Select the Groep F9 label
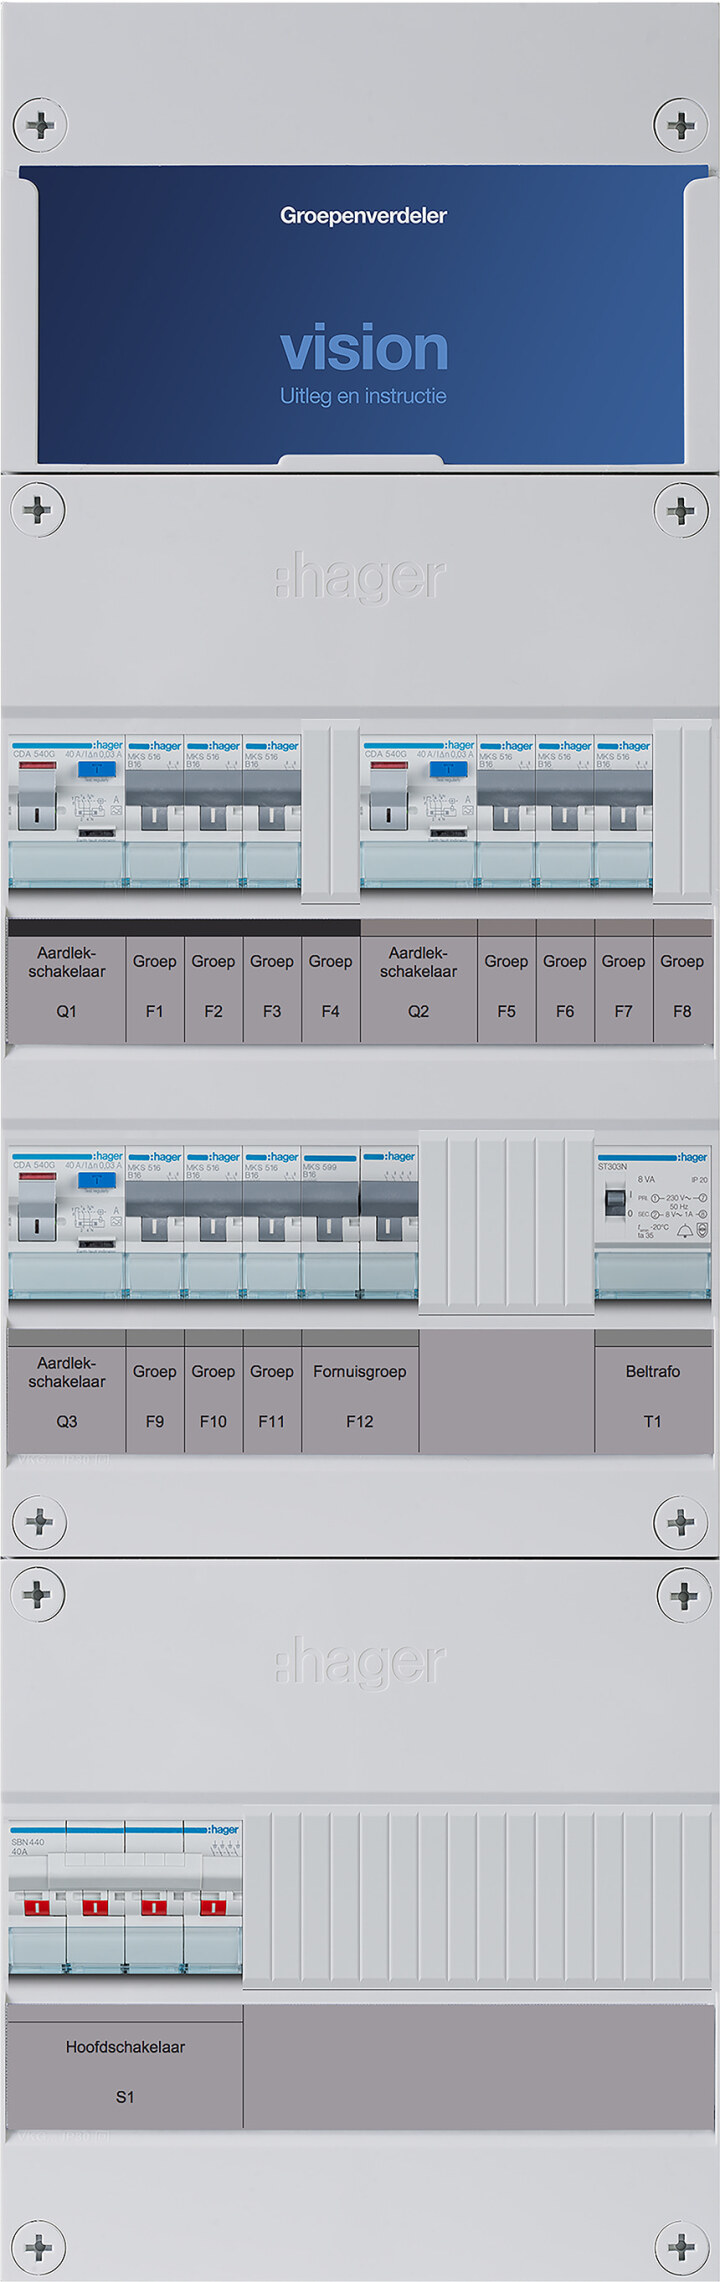 click(155, 1392)
